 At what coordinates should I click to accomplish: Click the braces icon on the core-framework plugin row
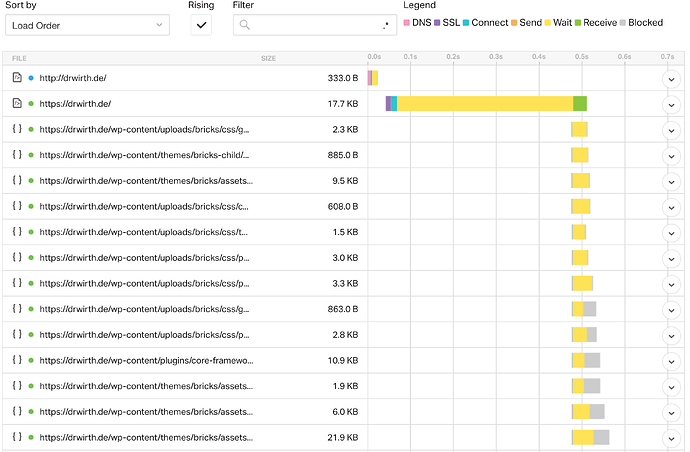pos(17,360)
